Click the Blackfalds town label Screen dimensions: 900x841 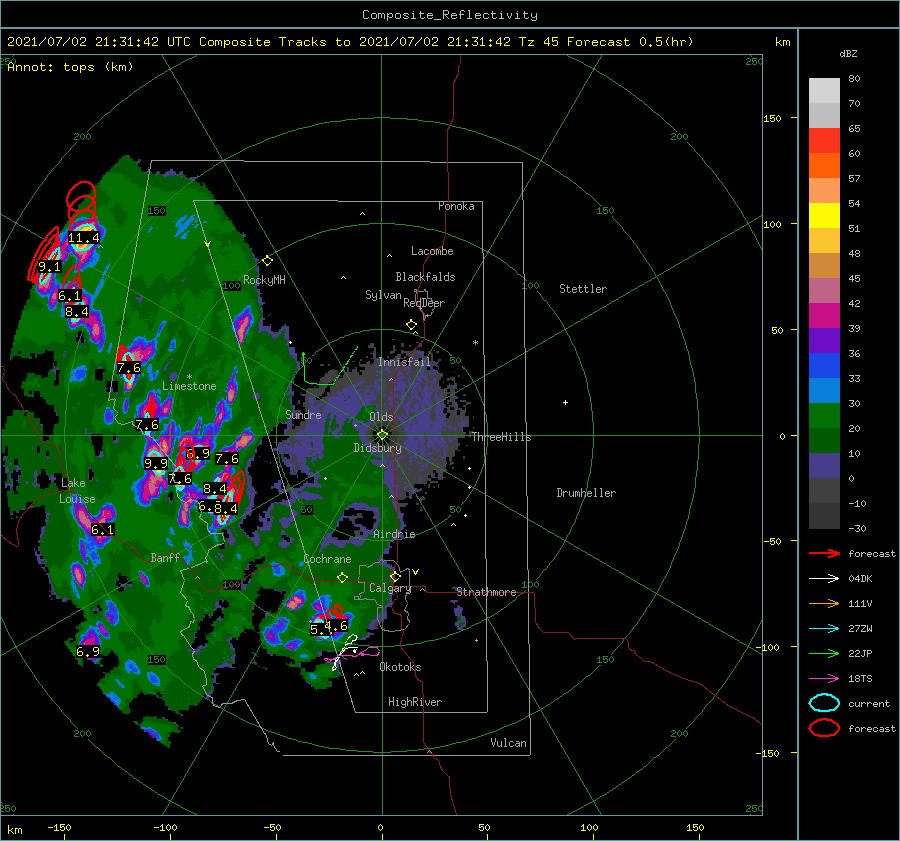[x=425, y=277]
